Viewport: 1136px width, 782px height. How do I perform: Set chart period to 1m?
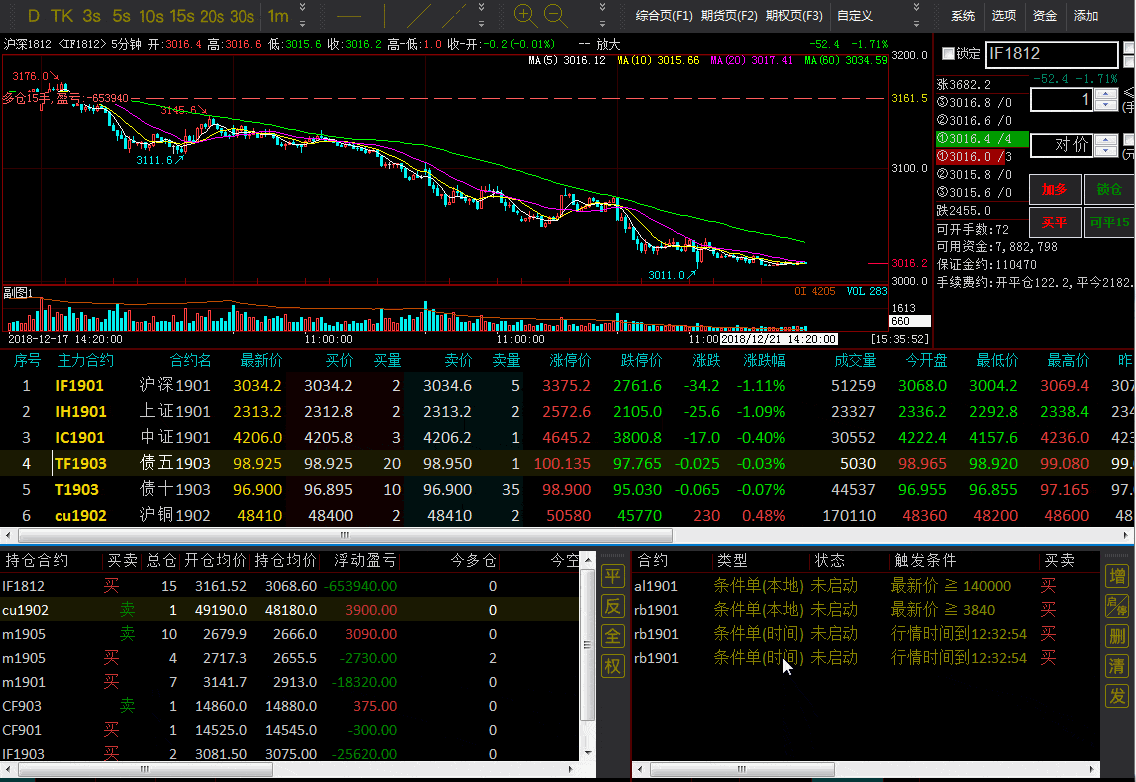277,16
